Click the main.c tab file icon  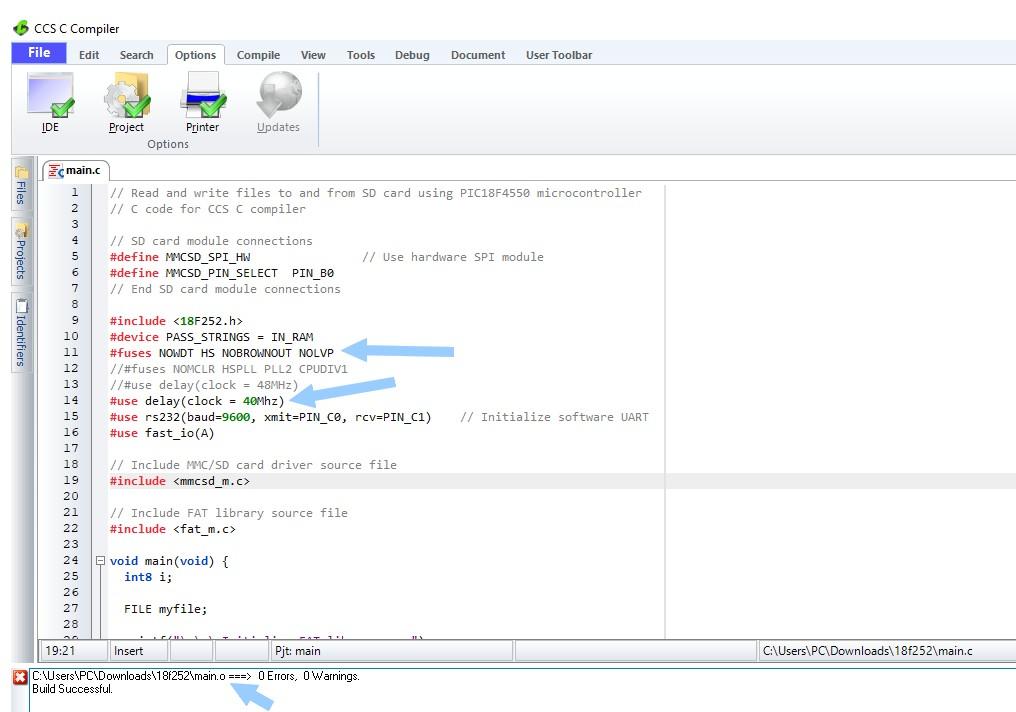(x=56, y=170)
